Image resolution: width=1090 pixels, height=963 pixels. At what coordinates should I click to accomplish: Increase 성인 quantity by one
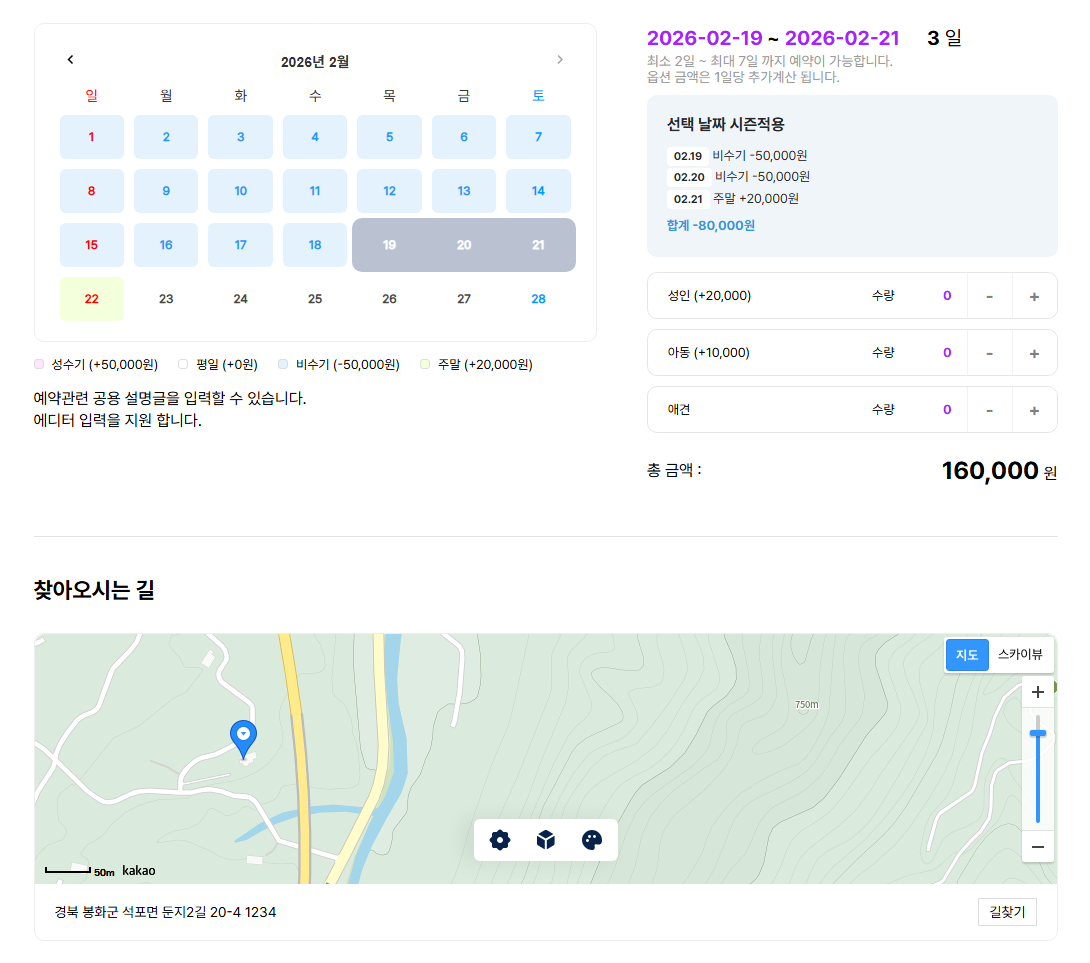(1034, 296)
